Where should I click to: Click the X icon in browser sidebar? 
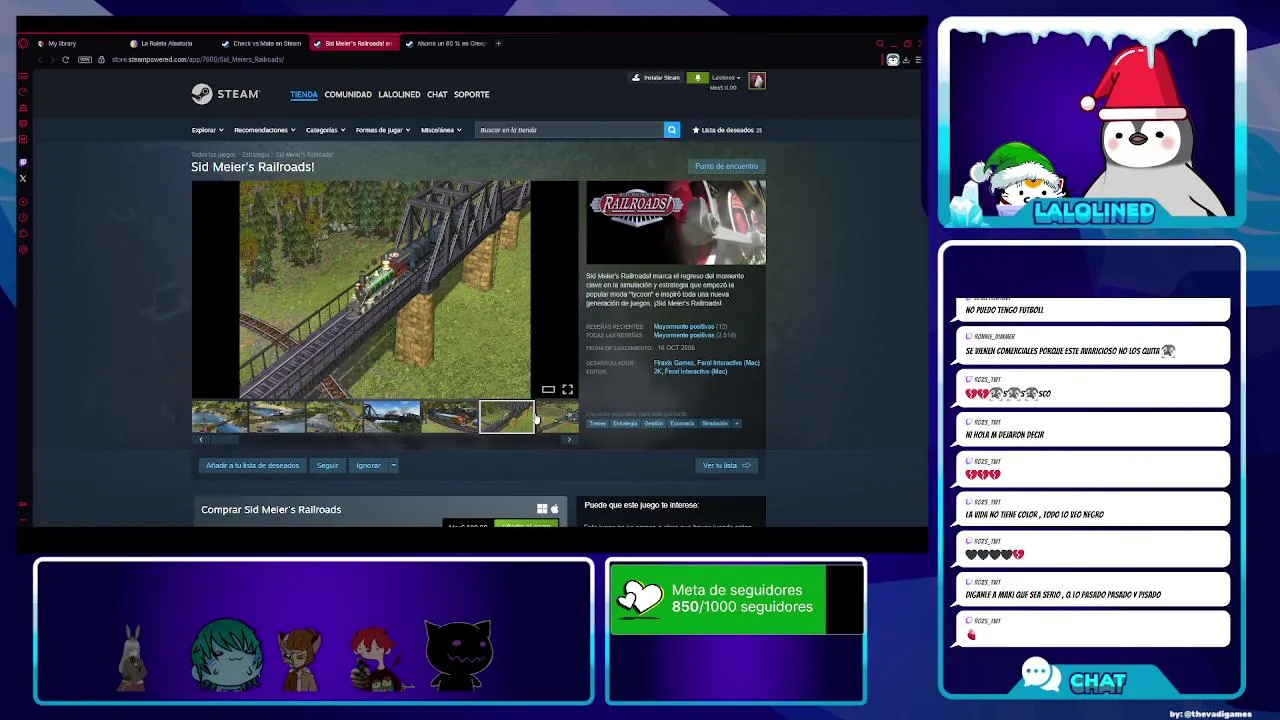tap(23, 178)
